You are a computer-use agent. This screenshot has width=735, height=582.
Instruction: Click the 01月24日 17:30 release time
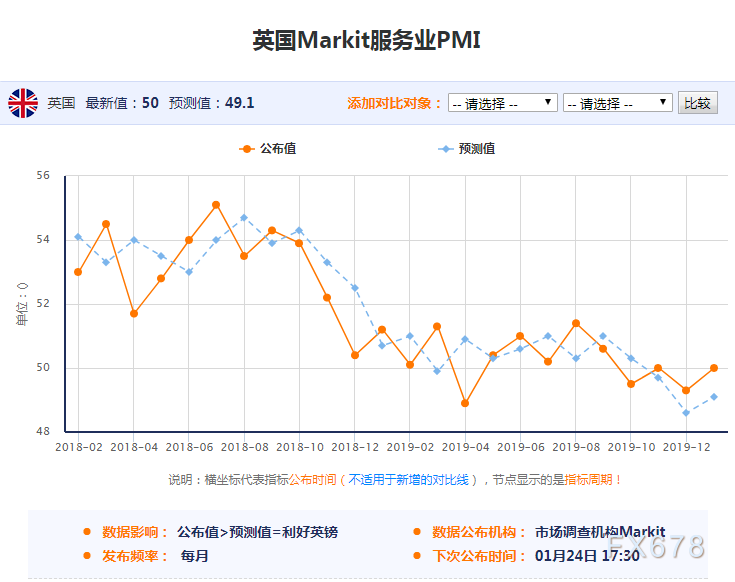point(587,556)
